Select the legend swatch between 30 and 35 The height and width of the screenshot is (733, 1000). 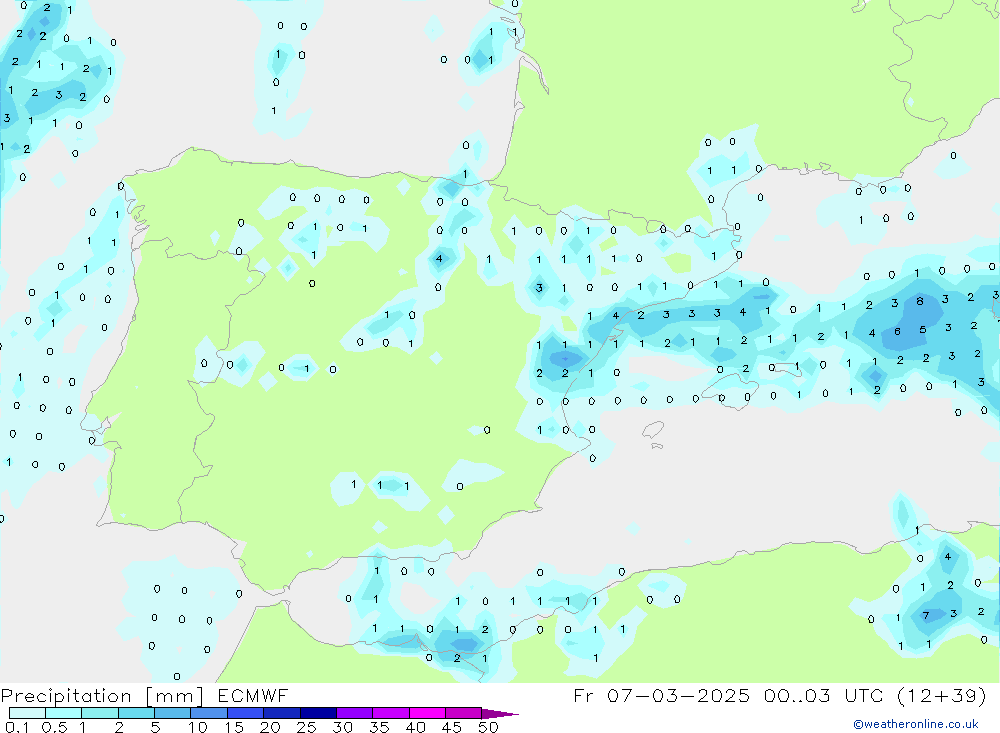coord(354,713)
